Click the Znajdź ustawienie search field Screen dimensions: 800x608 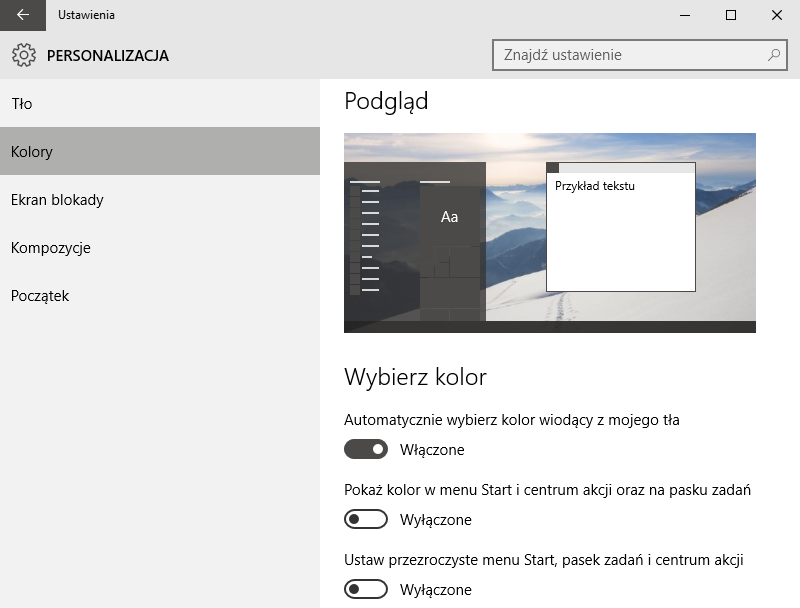pos(640,55)
